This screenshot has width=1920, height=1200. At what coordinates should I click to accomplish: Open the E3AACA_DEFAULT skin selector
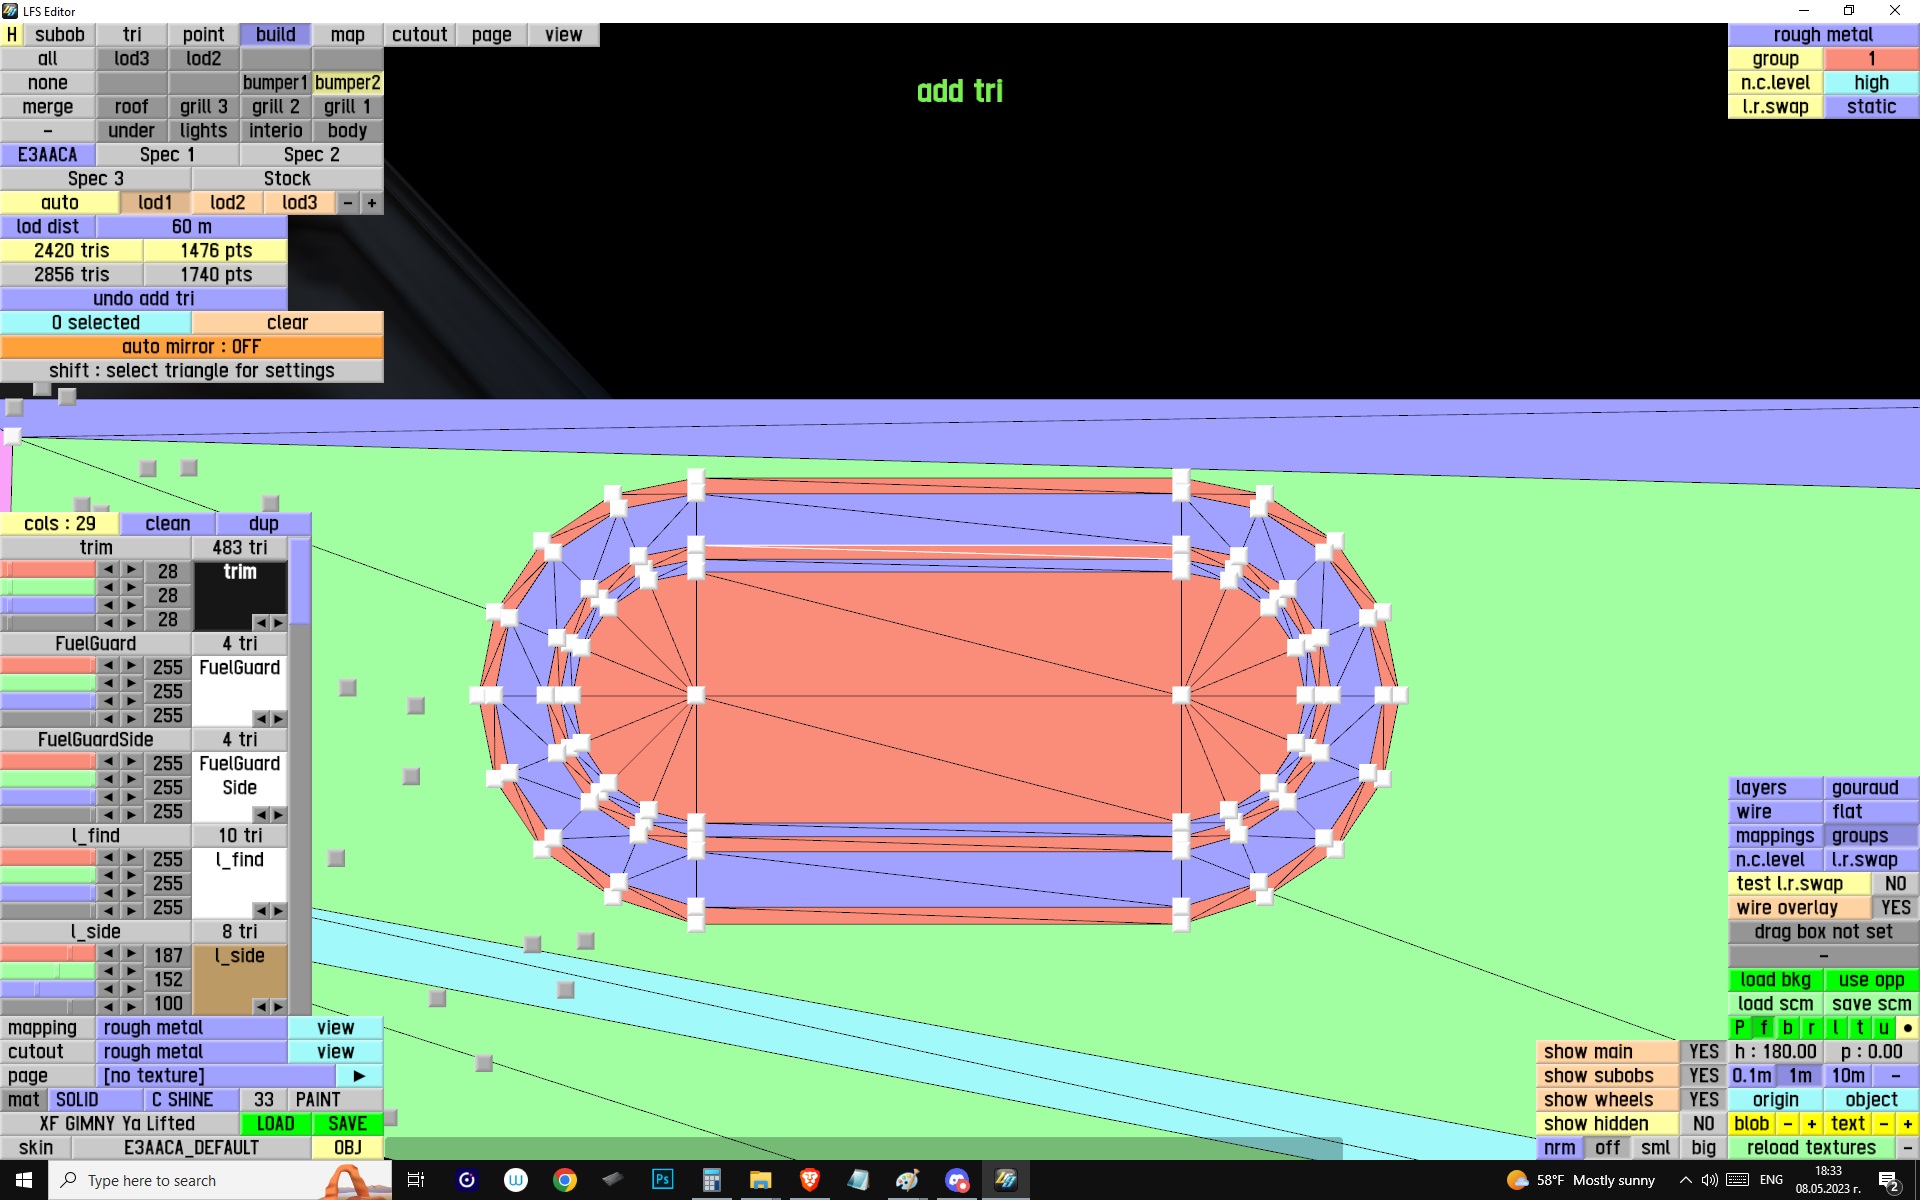191,1148
